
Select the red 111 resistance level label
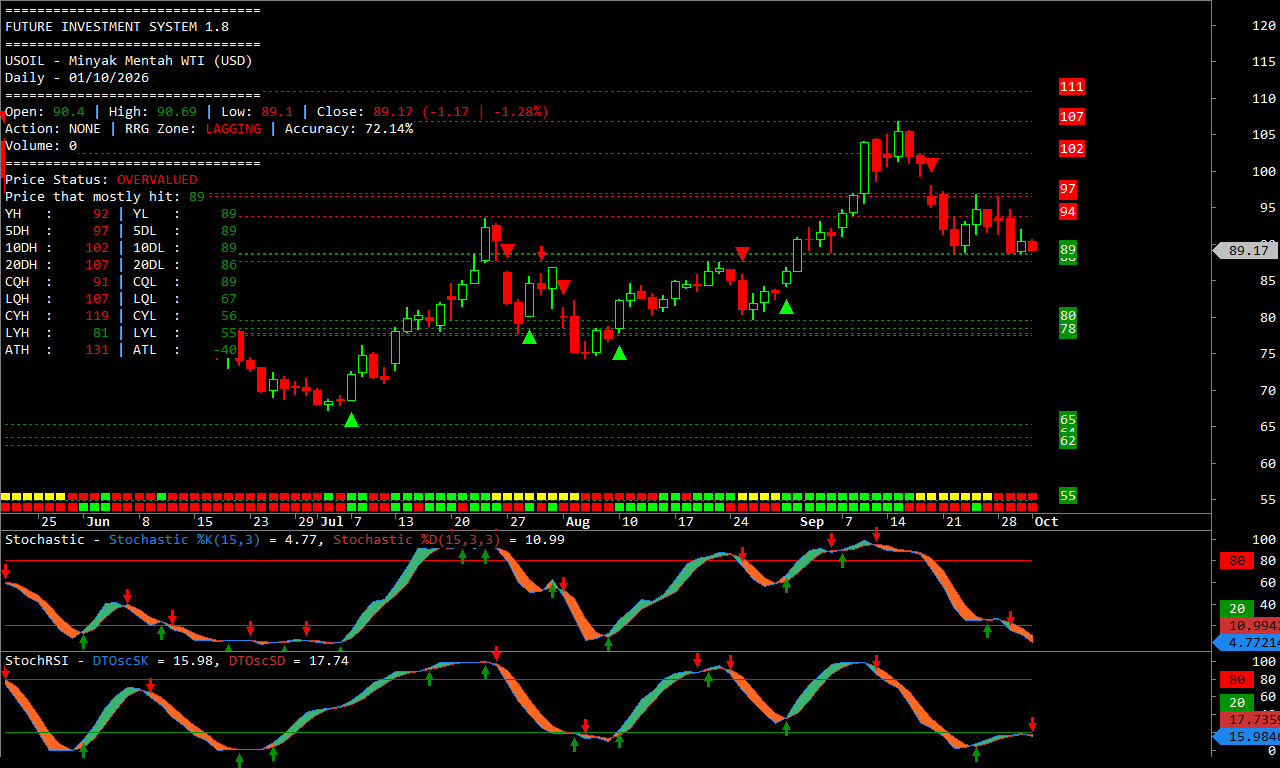coord(1071,87)
